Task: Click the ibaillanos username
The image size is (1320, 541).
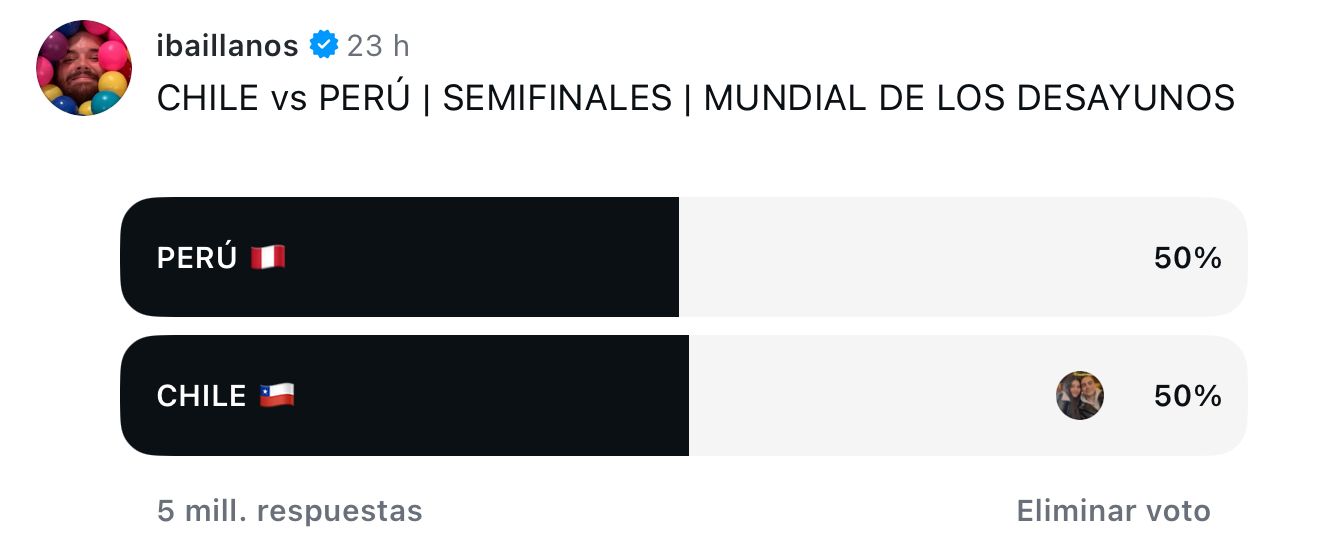Action: (x=228, y=45)
